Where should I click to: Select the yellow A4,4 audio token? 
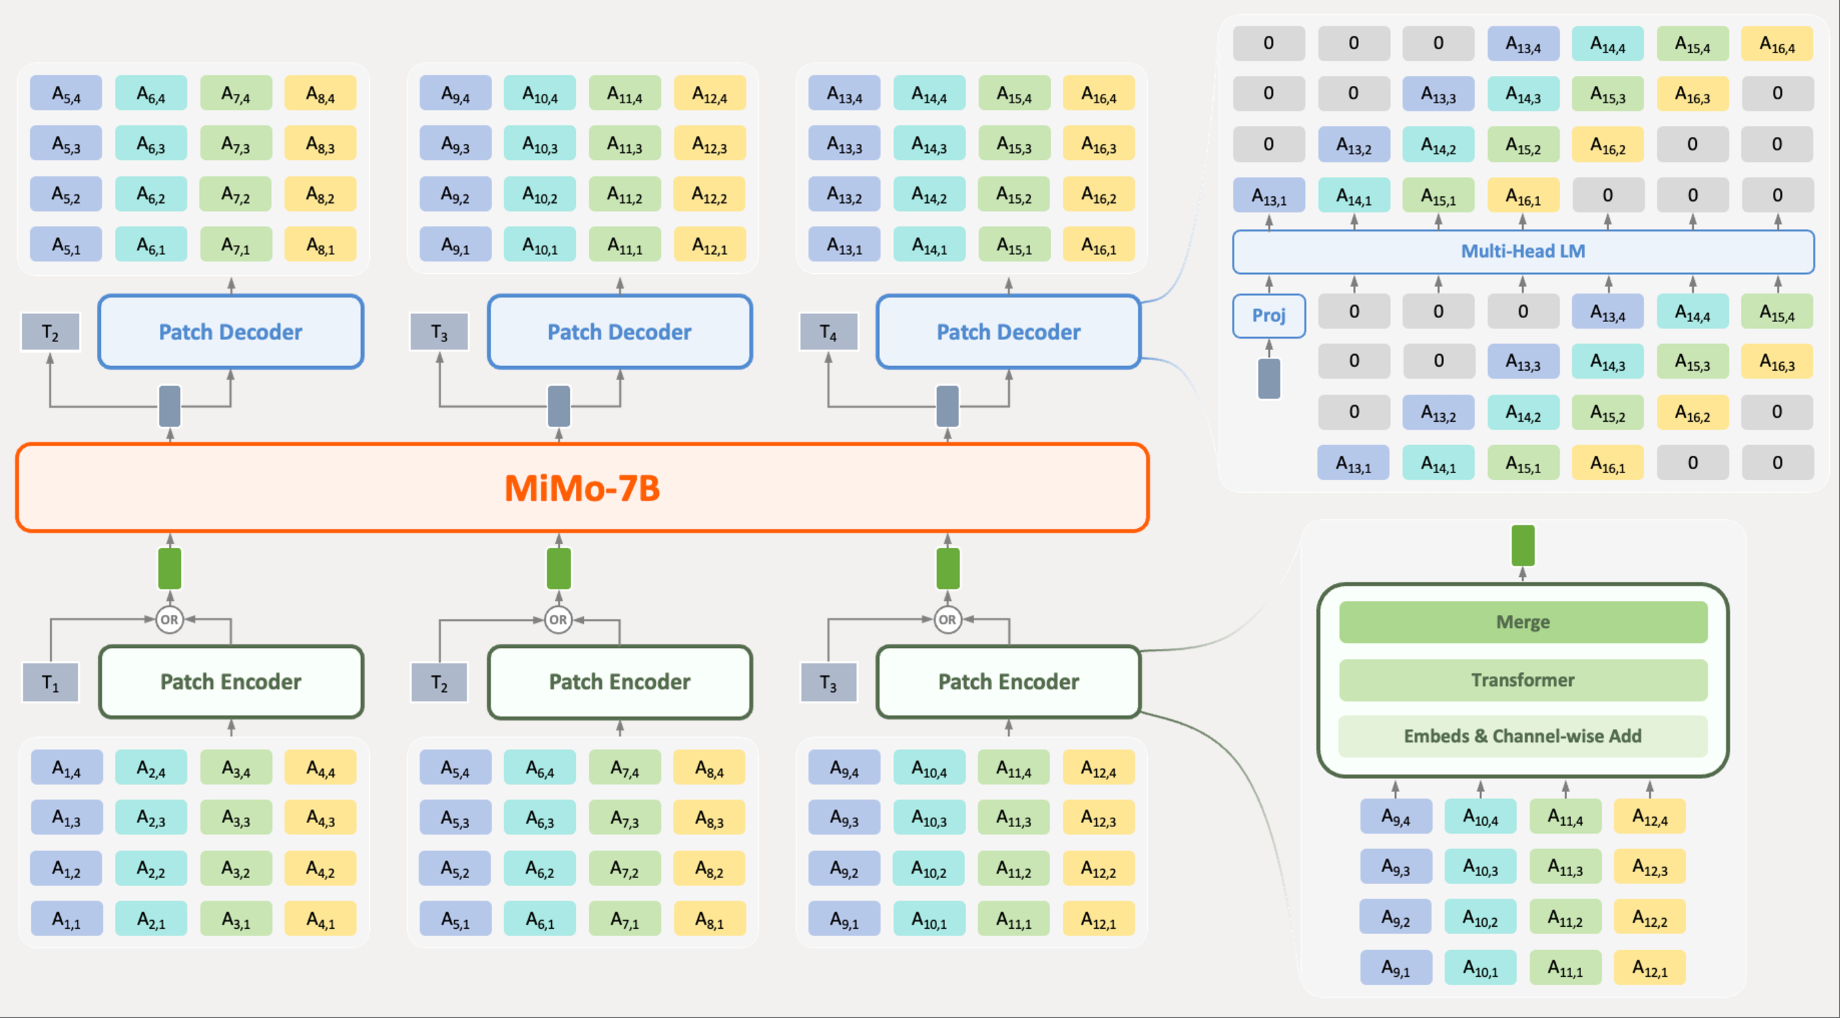pyautogui.click(x=320, y=768)
